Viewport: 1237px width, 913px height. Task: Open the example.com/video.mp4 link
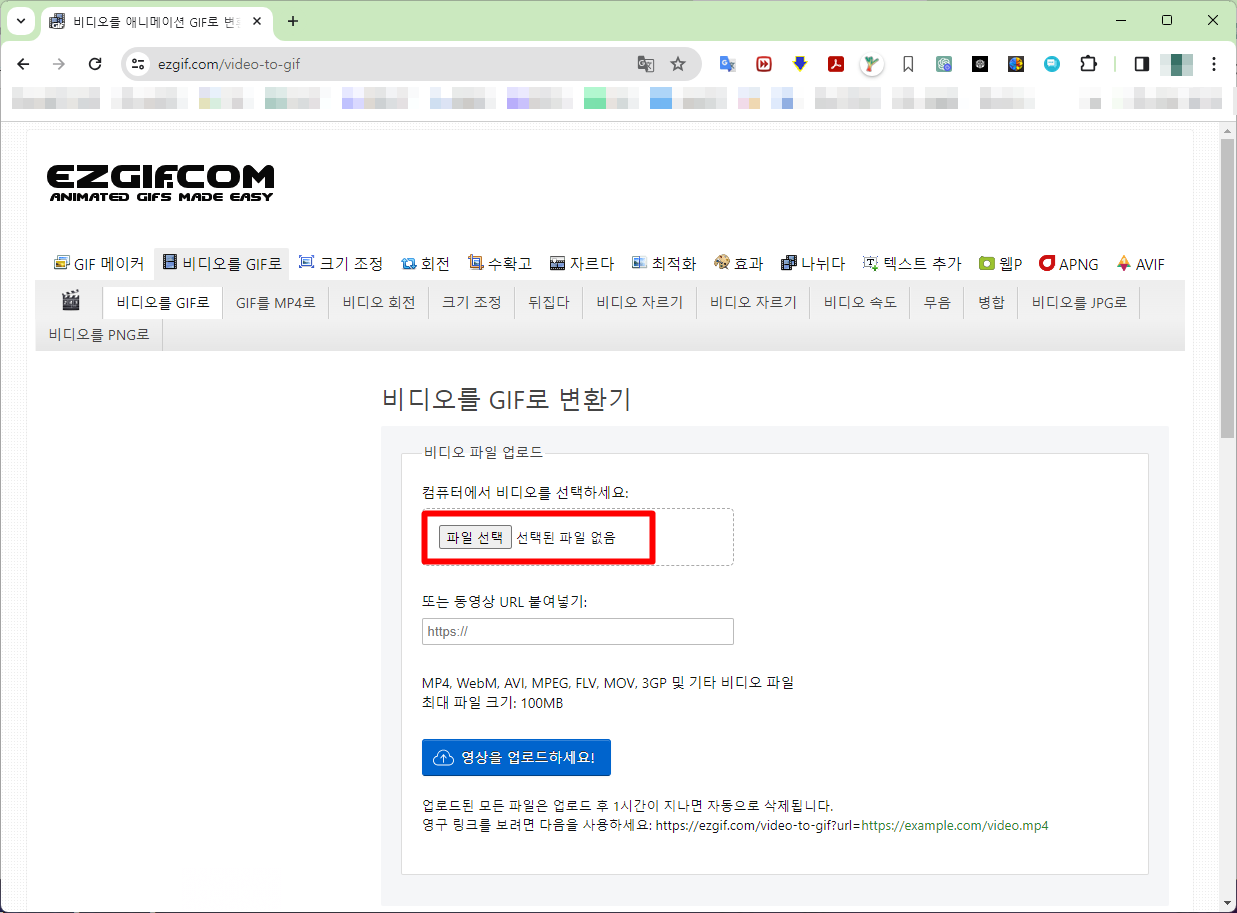(955, 826)
